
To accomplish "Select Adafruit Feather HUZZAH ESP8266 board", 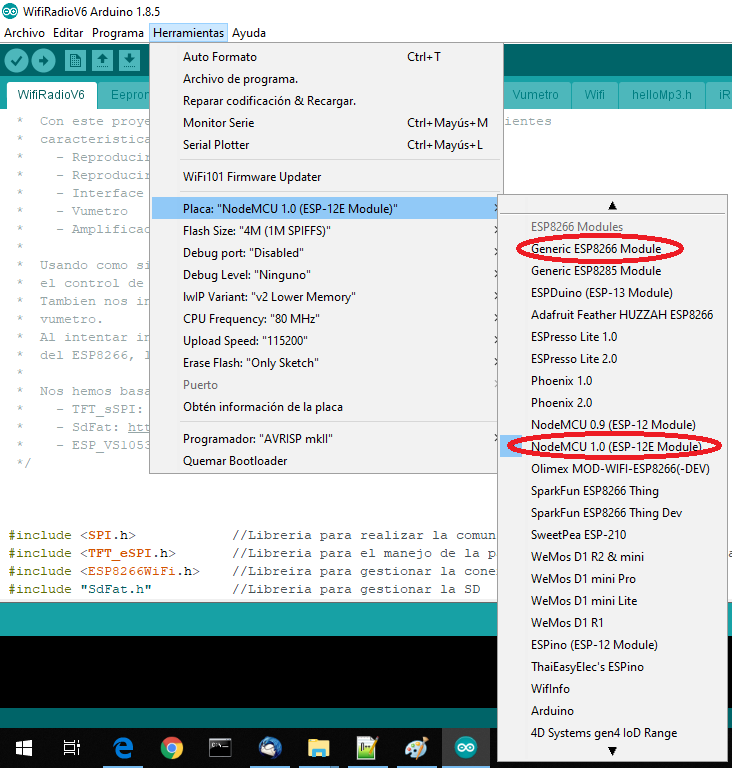I will 612,315.
